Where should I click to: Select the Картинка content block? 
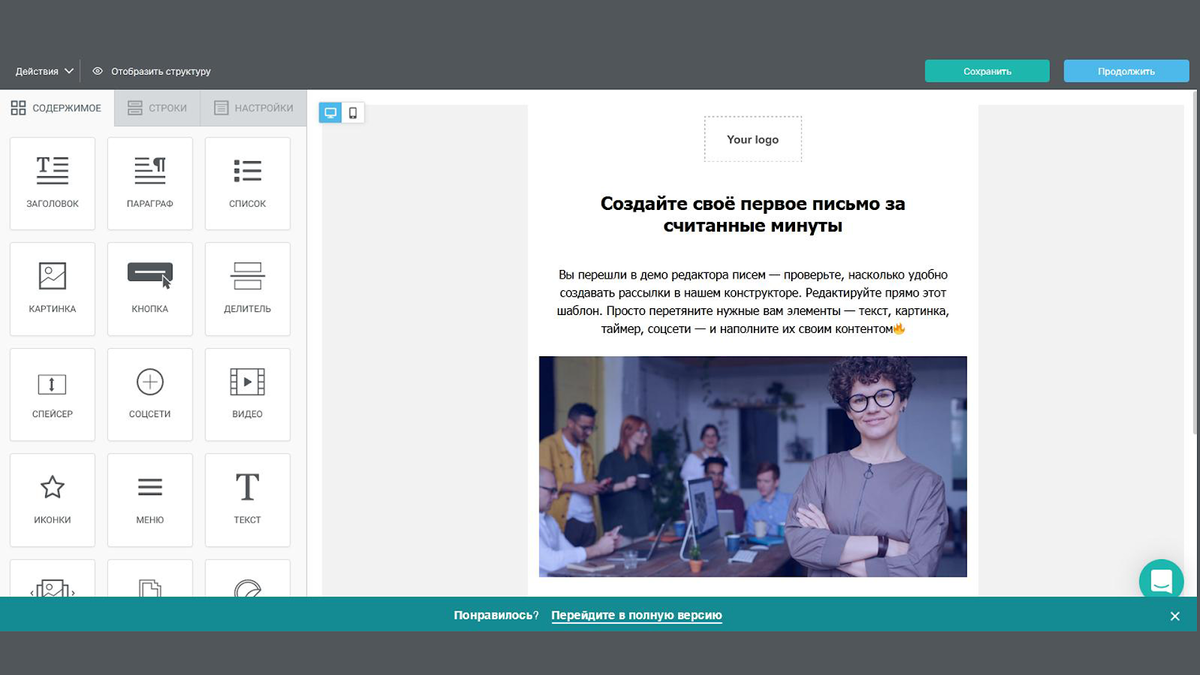click(52, 289)
